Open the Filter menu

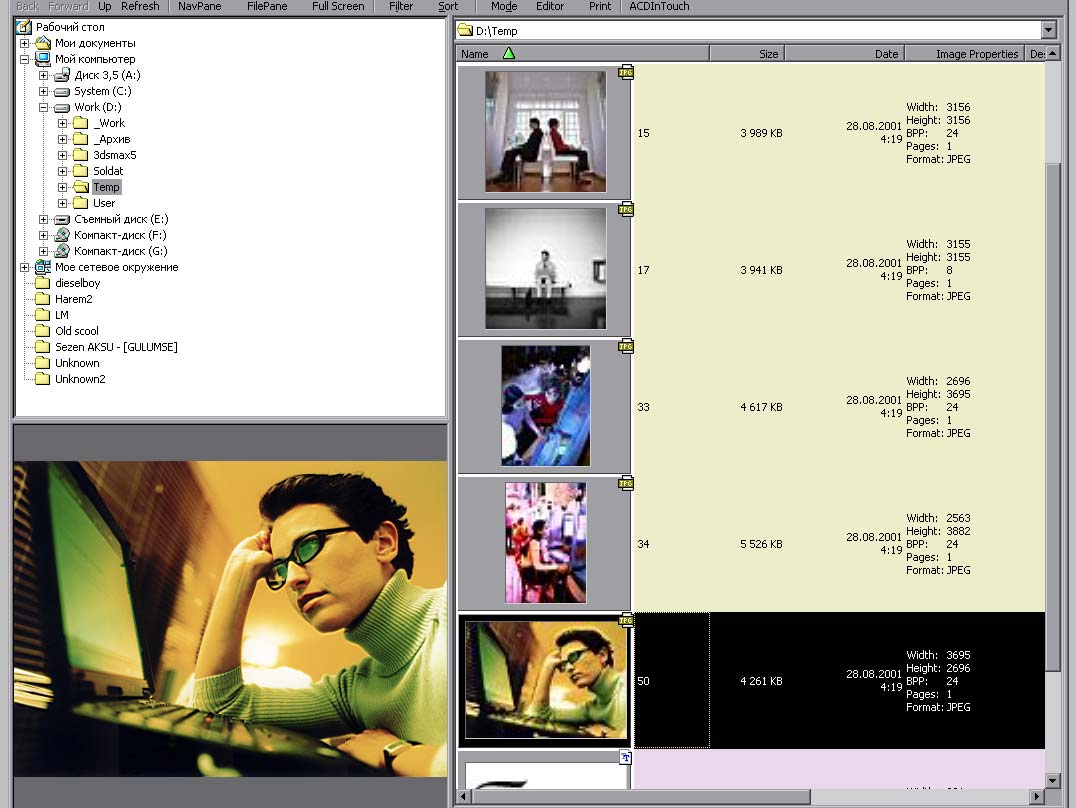click(401, 6)
